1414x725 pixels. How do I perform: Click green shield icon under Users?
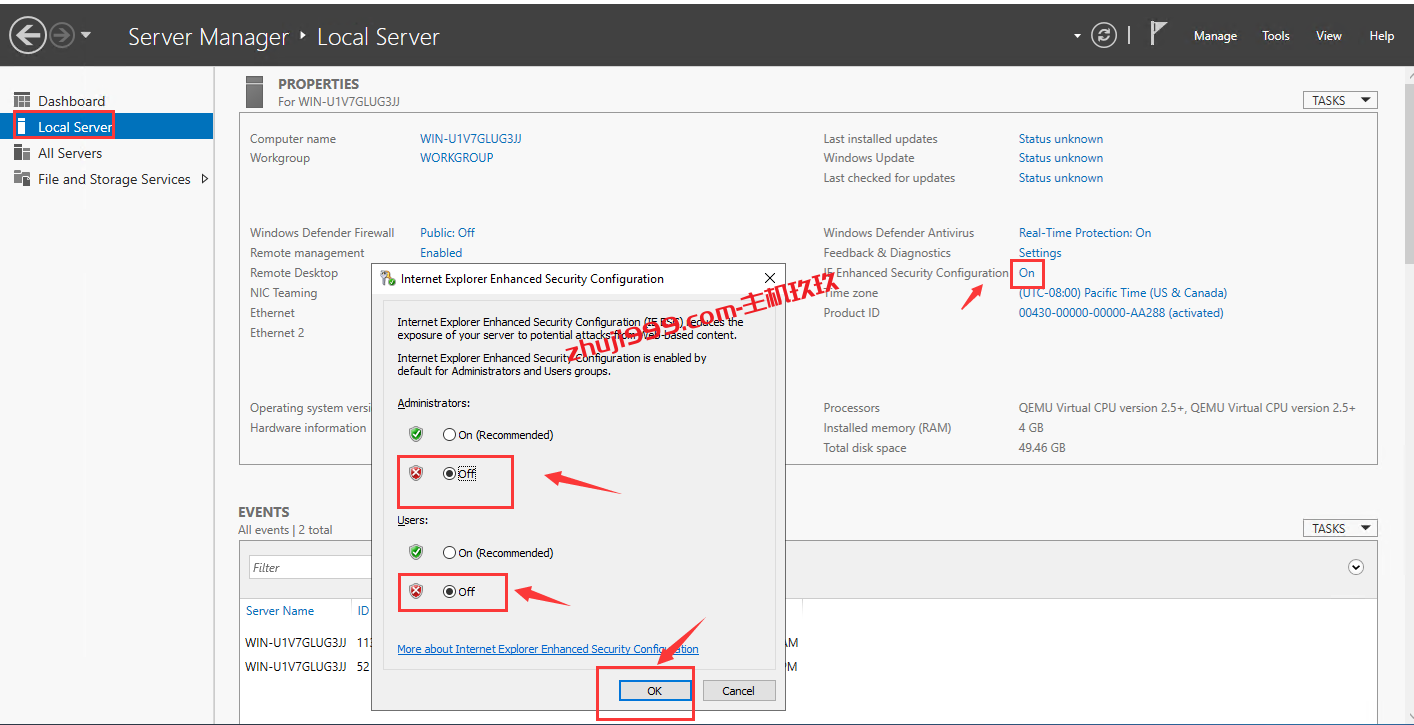(x=416, y=552)
